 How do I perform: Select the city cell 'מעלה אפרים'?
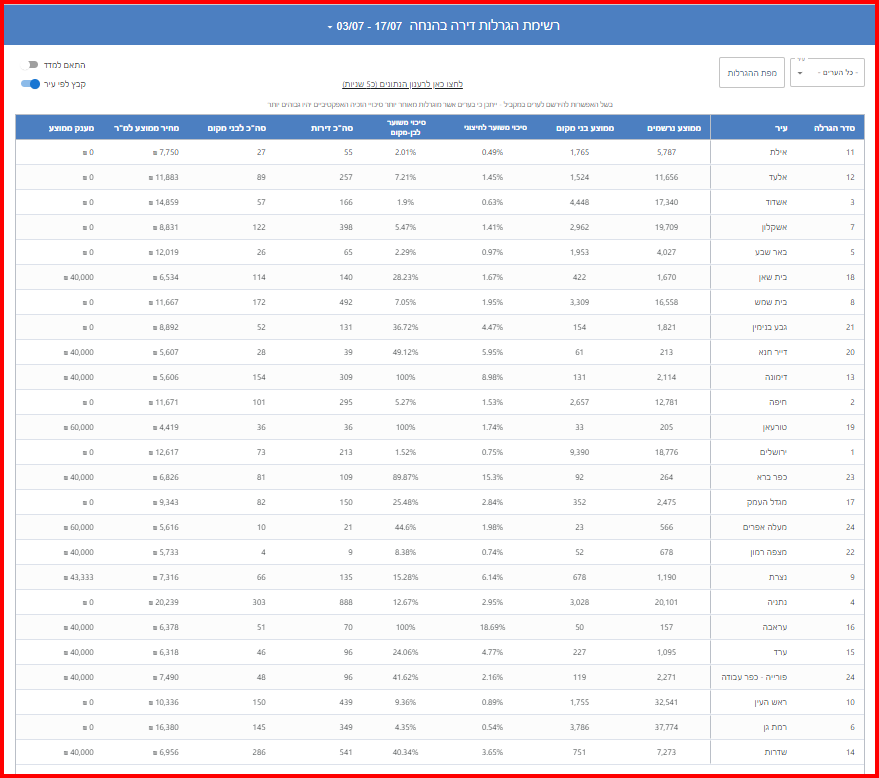[x=765, y=527]
